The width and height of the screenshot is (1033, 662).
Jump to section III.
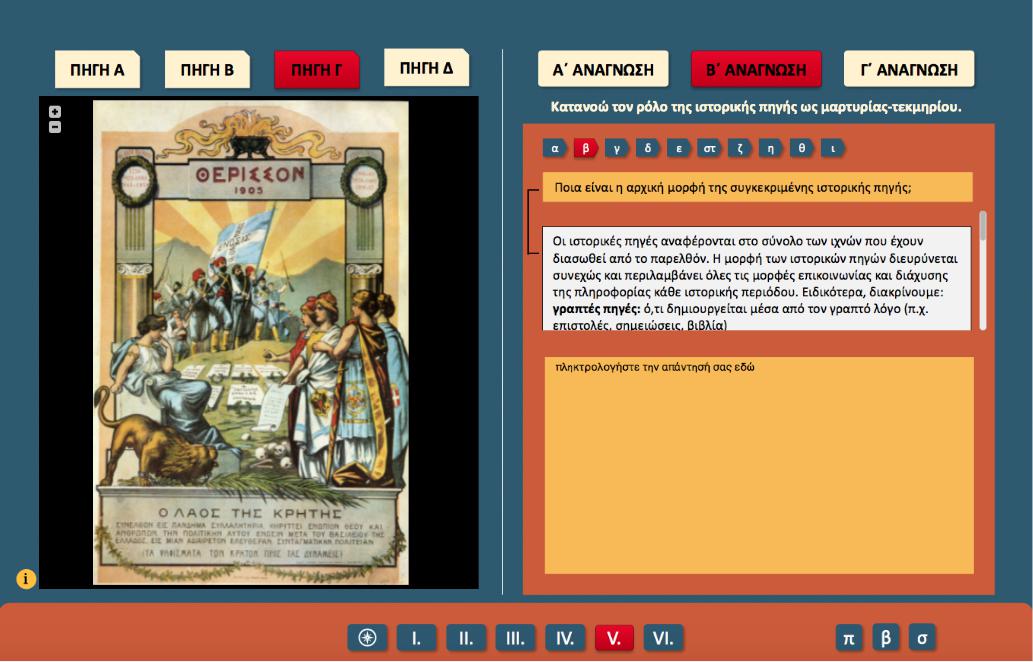(x=515, y=638)
